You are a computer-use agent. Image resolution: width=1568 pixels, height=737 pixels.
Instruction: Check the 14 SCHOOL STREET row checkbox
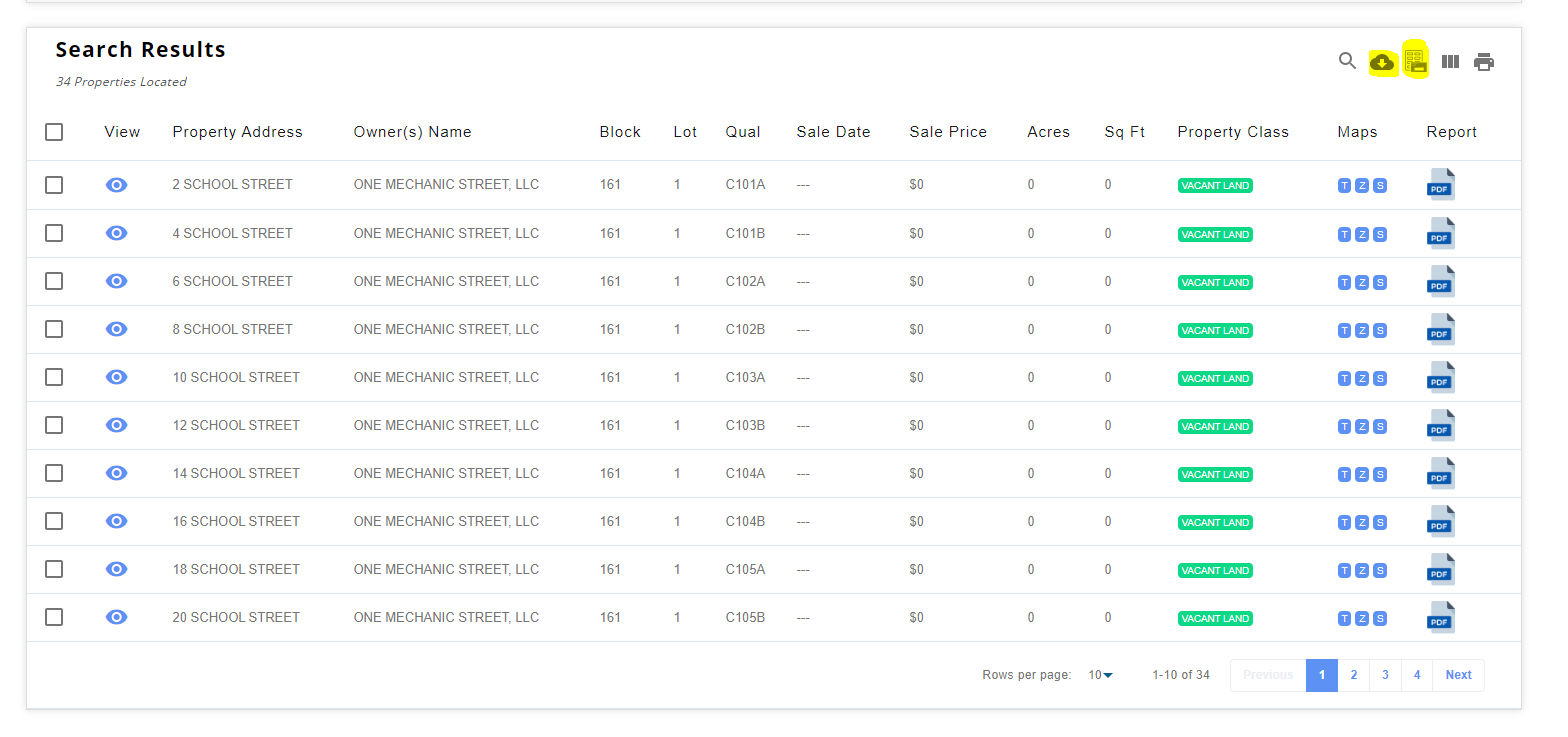54,473
